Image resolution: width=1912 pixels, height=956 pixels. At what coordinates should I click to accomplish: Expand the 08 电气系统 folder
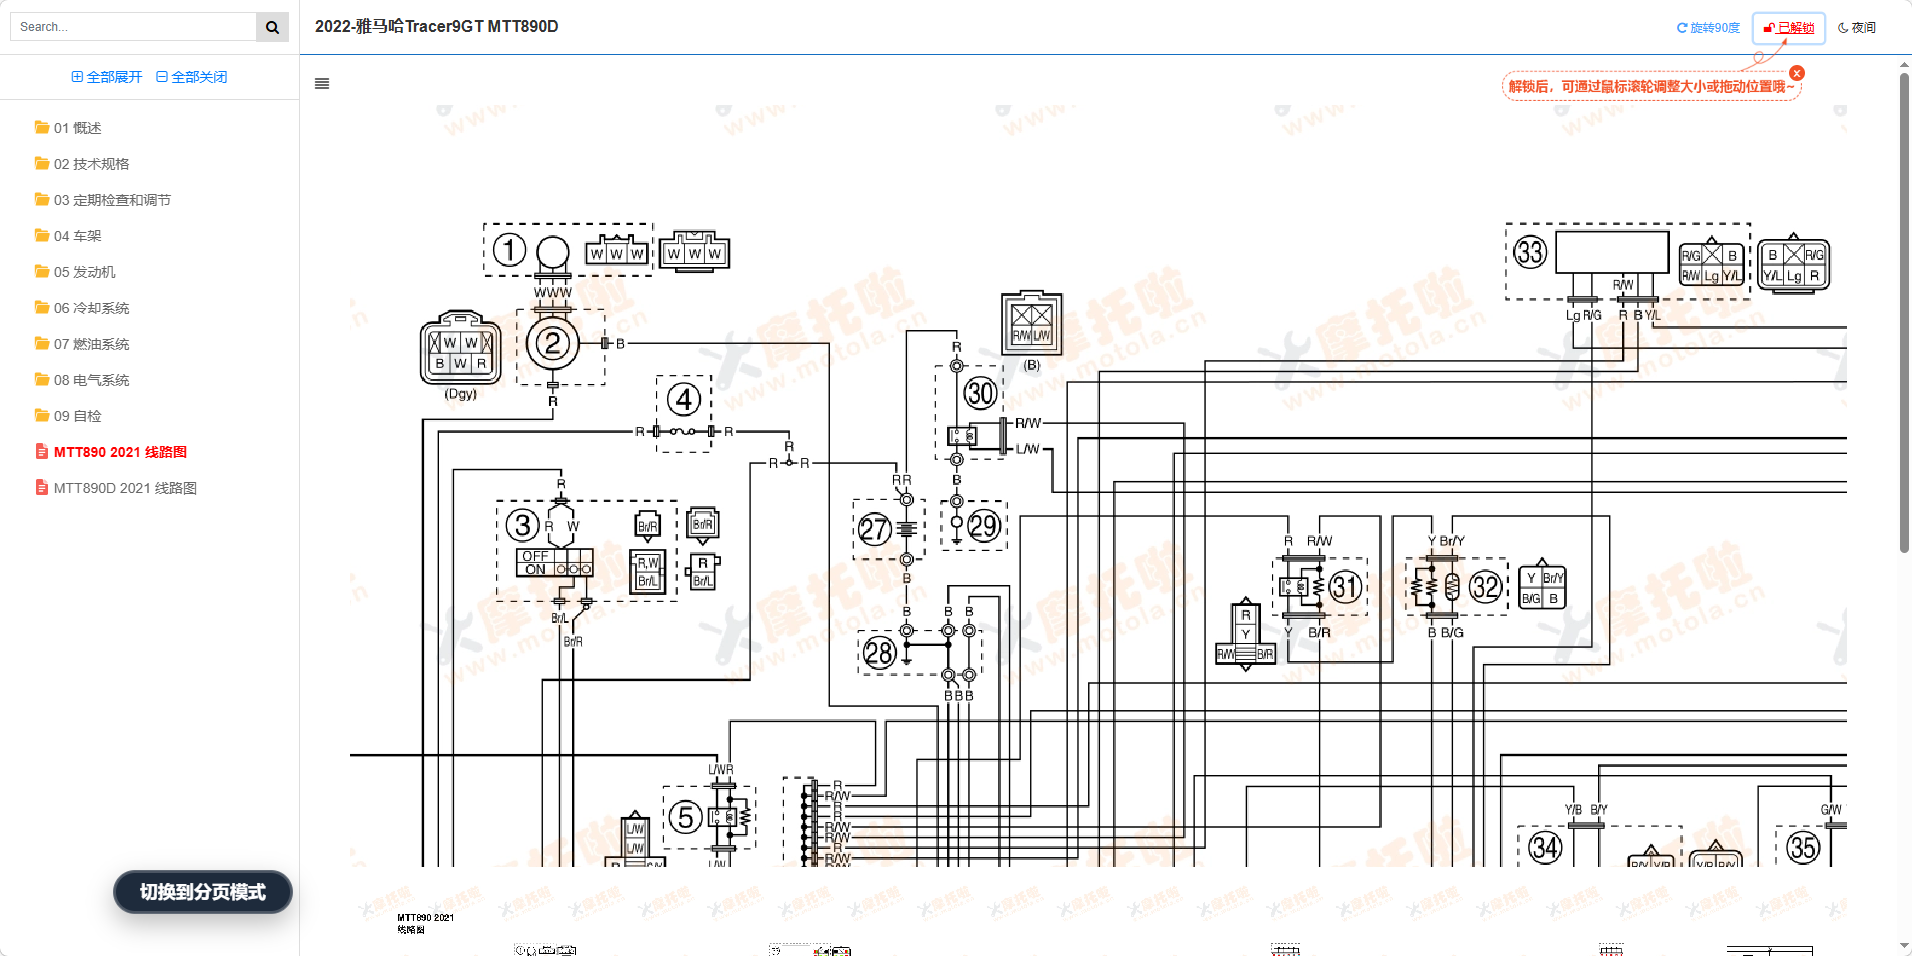click(91, 380)
